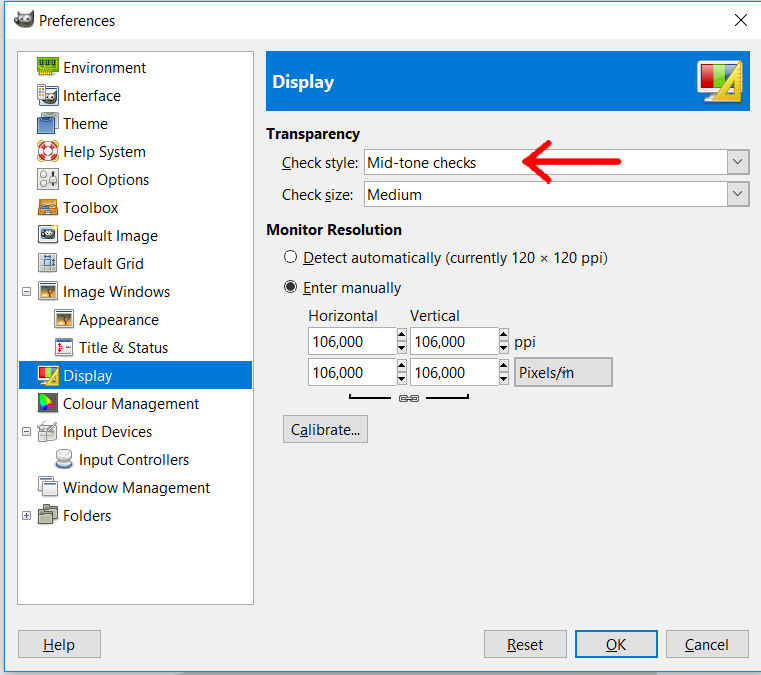This screenshot has width=761, height=675.
Task: Click the Help System lifebuoy icon
Action: (x=48, y=151)
